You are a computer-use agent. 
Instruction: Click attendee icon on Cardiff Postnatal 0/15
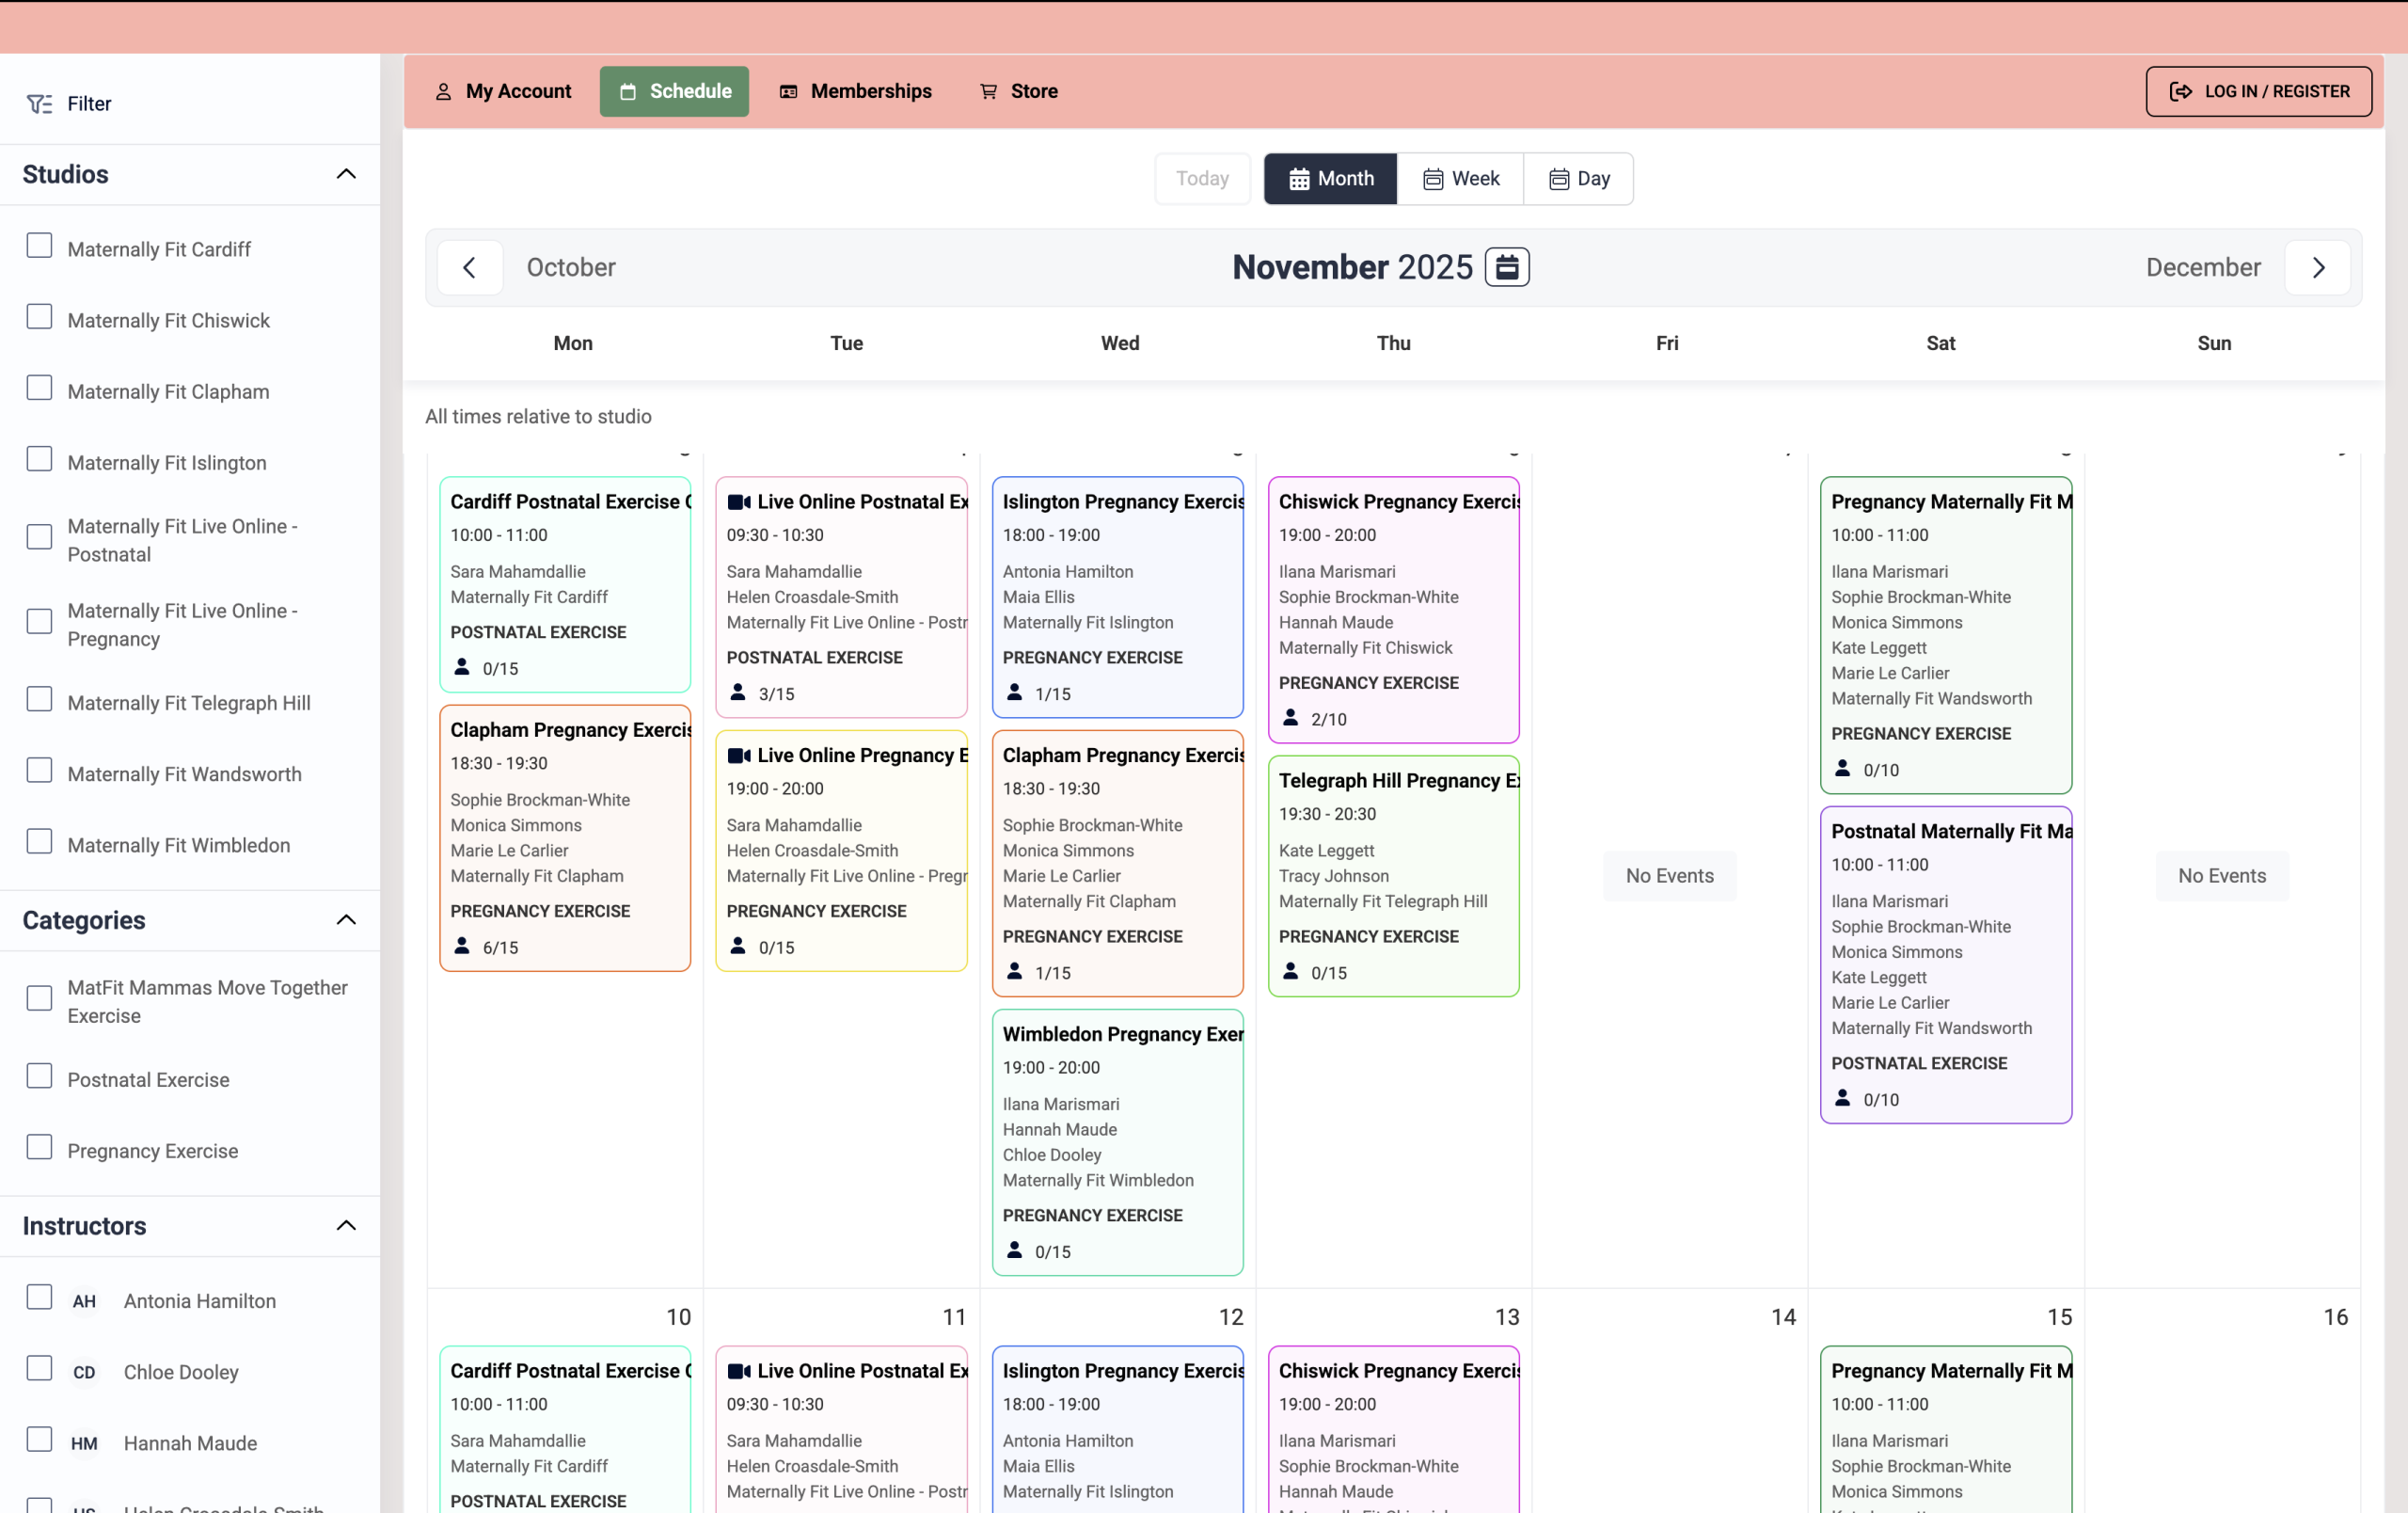462,667
